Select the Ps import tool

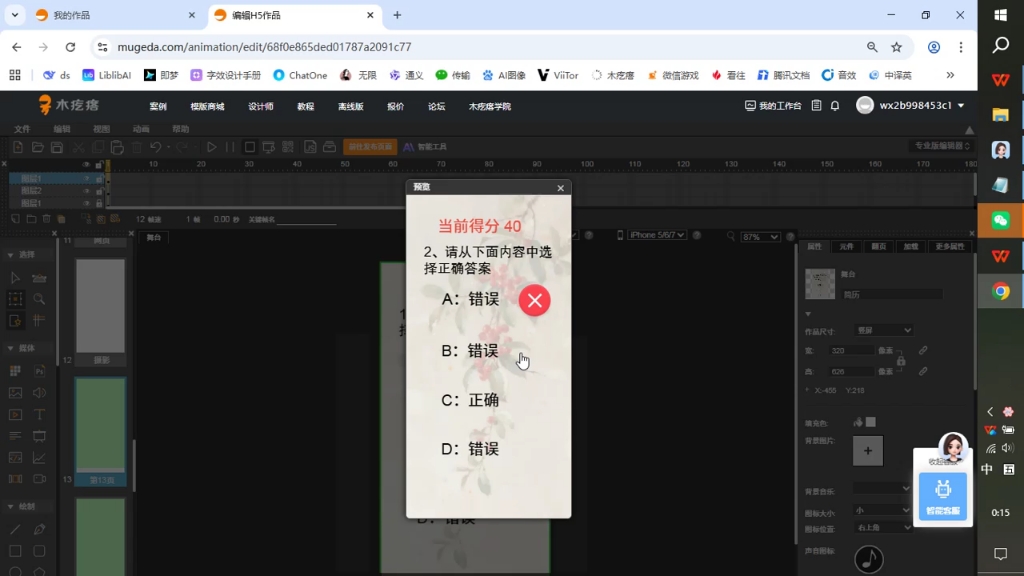39,371
